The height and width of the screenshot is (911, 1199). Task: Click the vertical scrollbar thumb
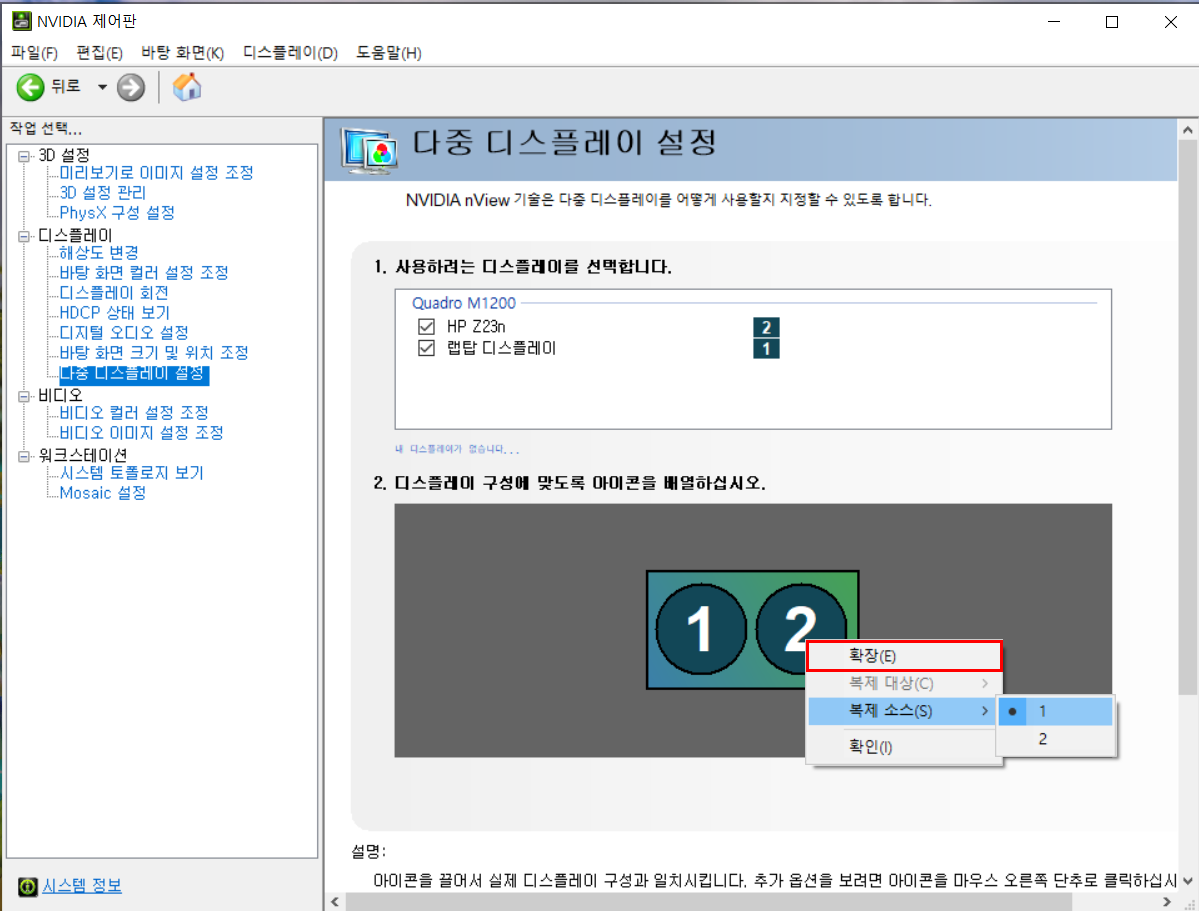[x=1188, y=418]
